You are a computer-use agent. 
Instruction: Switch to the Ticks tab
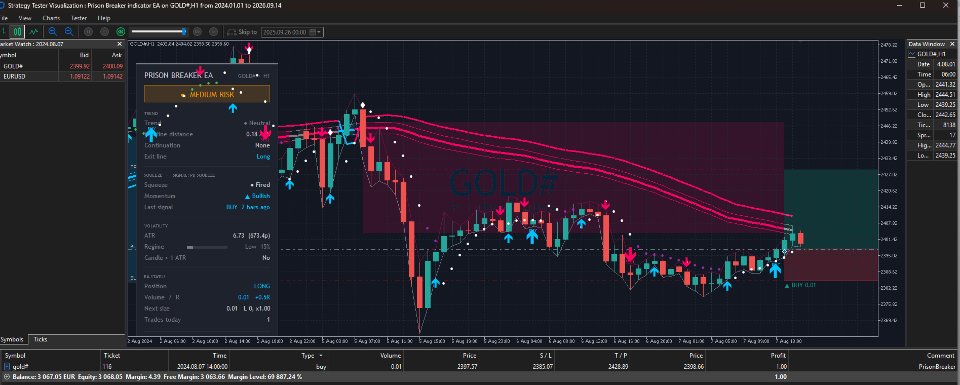click(40, 339)
